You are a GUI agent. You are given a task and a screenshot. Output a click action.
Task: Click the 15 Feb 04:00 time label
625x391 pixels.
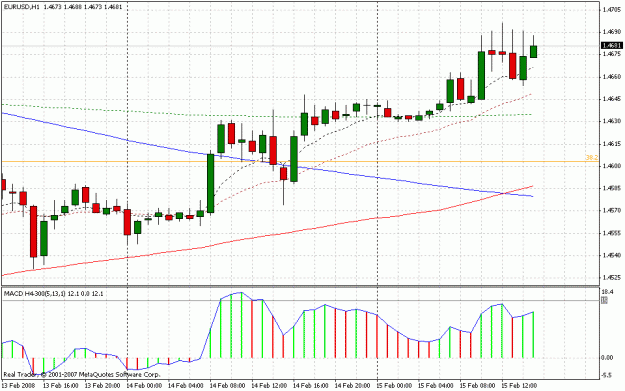point(436,386)
